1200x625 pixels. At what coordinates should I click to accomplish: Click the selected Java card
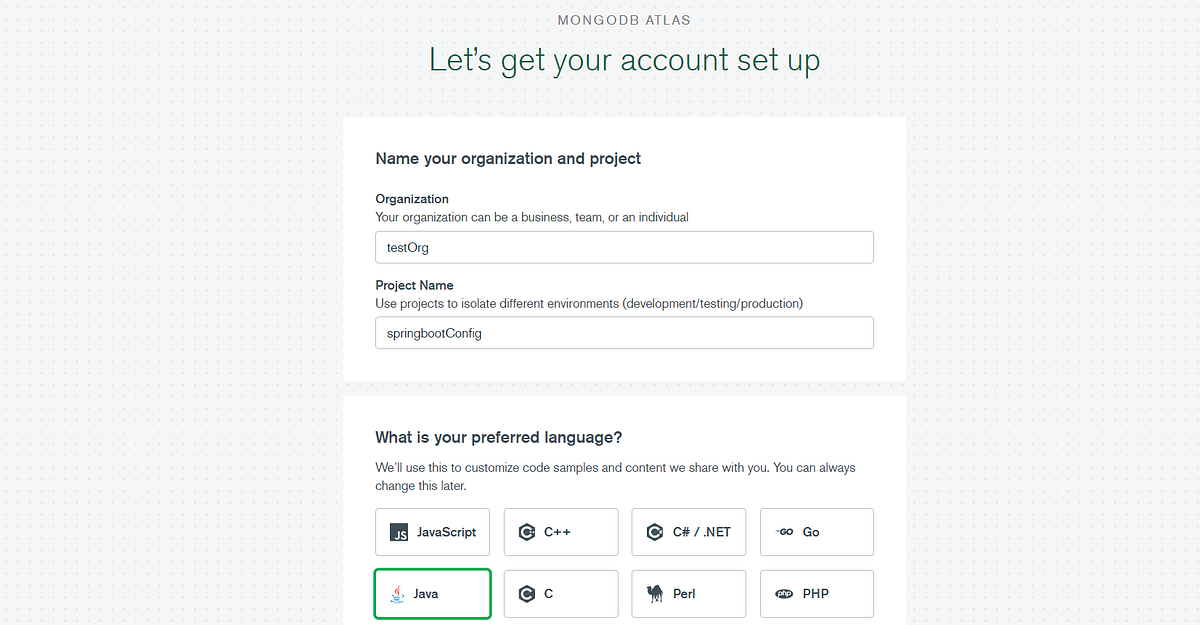point(432,593)
